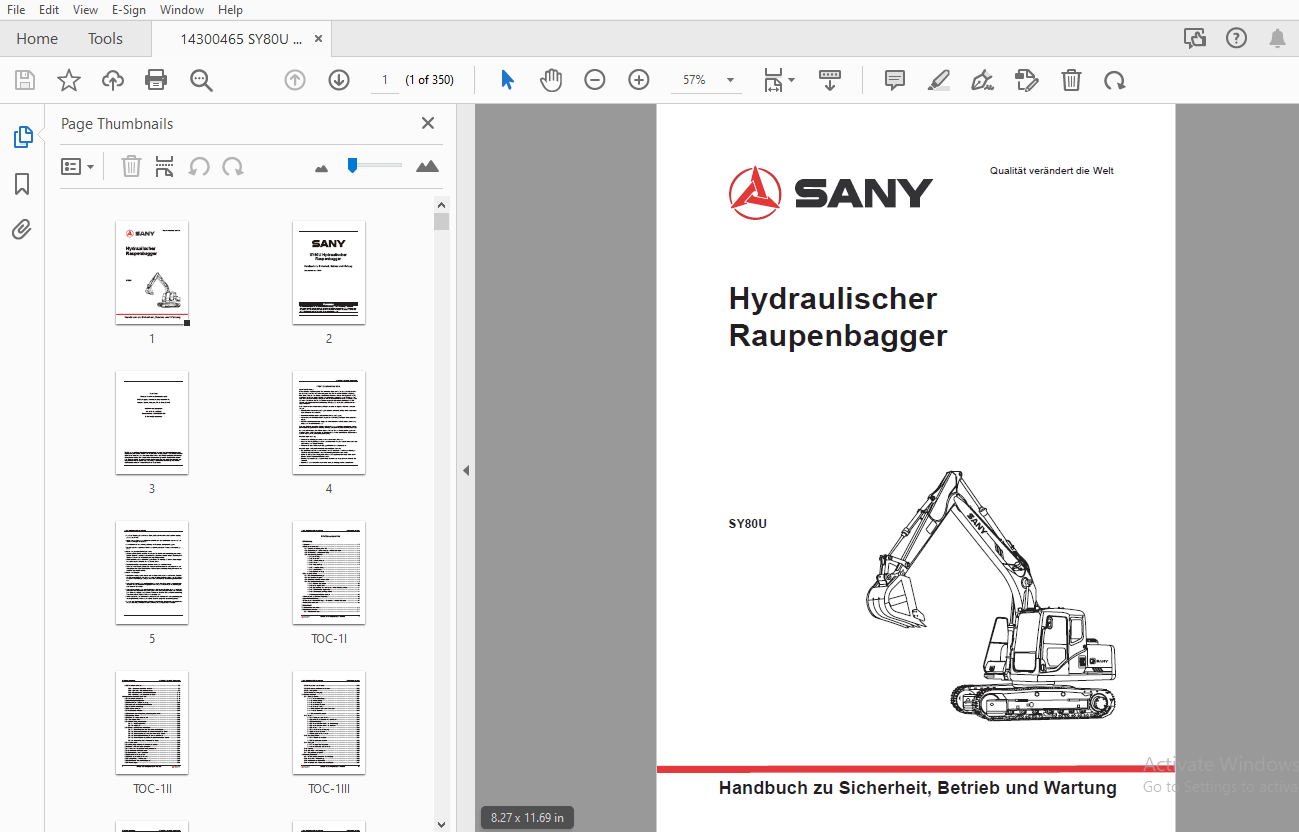Image resolution: width=1299 pixels, height=832 pixels.
Task: Close the 14300465 SY80U document tab
Action: click(x=319, y=39)
